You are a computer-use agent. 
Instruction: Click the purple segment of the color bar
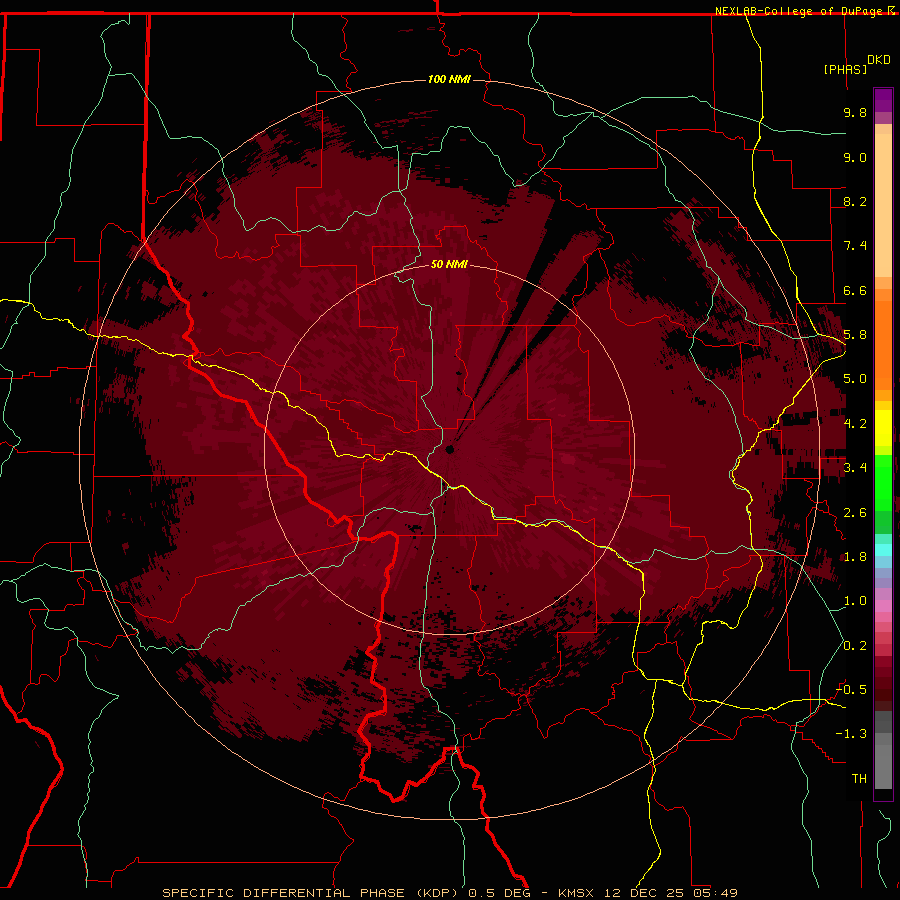[x=883, y=100]
